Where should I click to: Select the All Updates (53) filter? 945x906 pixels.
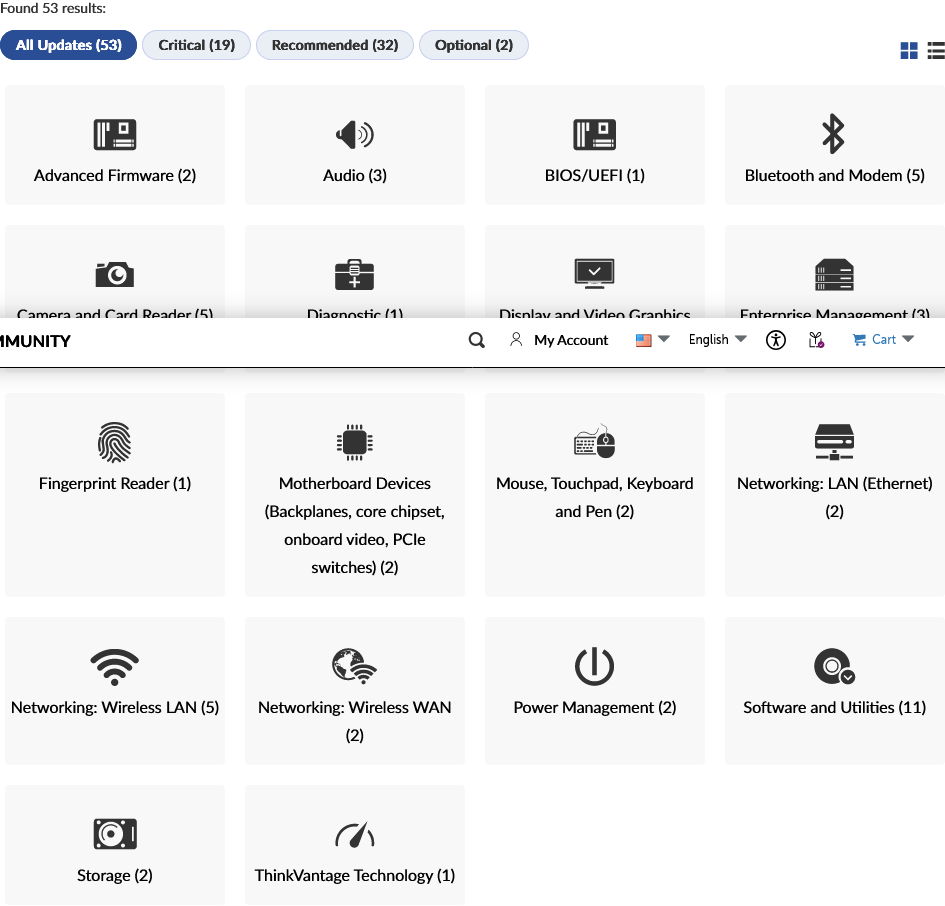click(69, 45)
